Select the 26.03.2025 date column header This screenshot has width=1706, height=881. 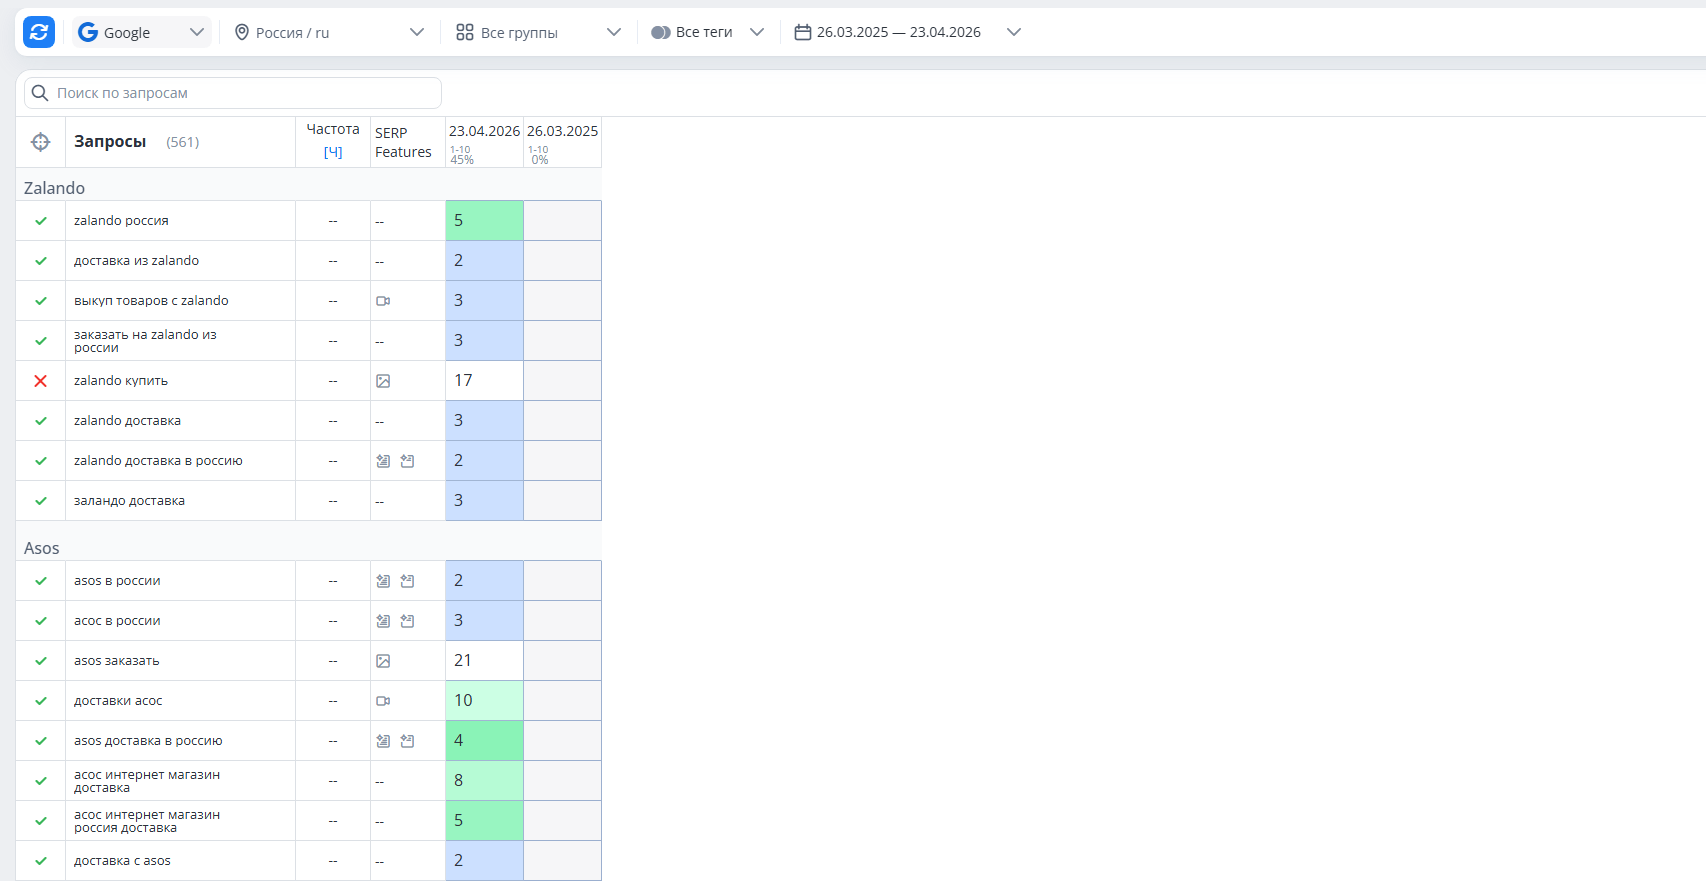(563, 131)
